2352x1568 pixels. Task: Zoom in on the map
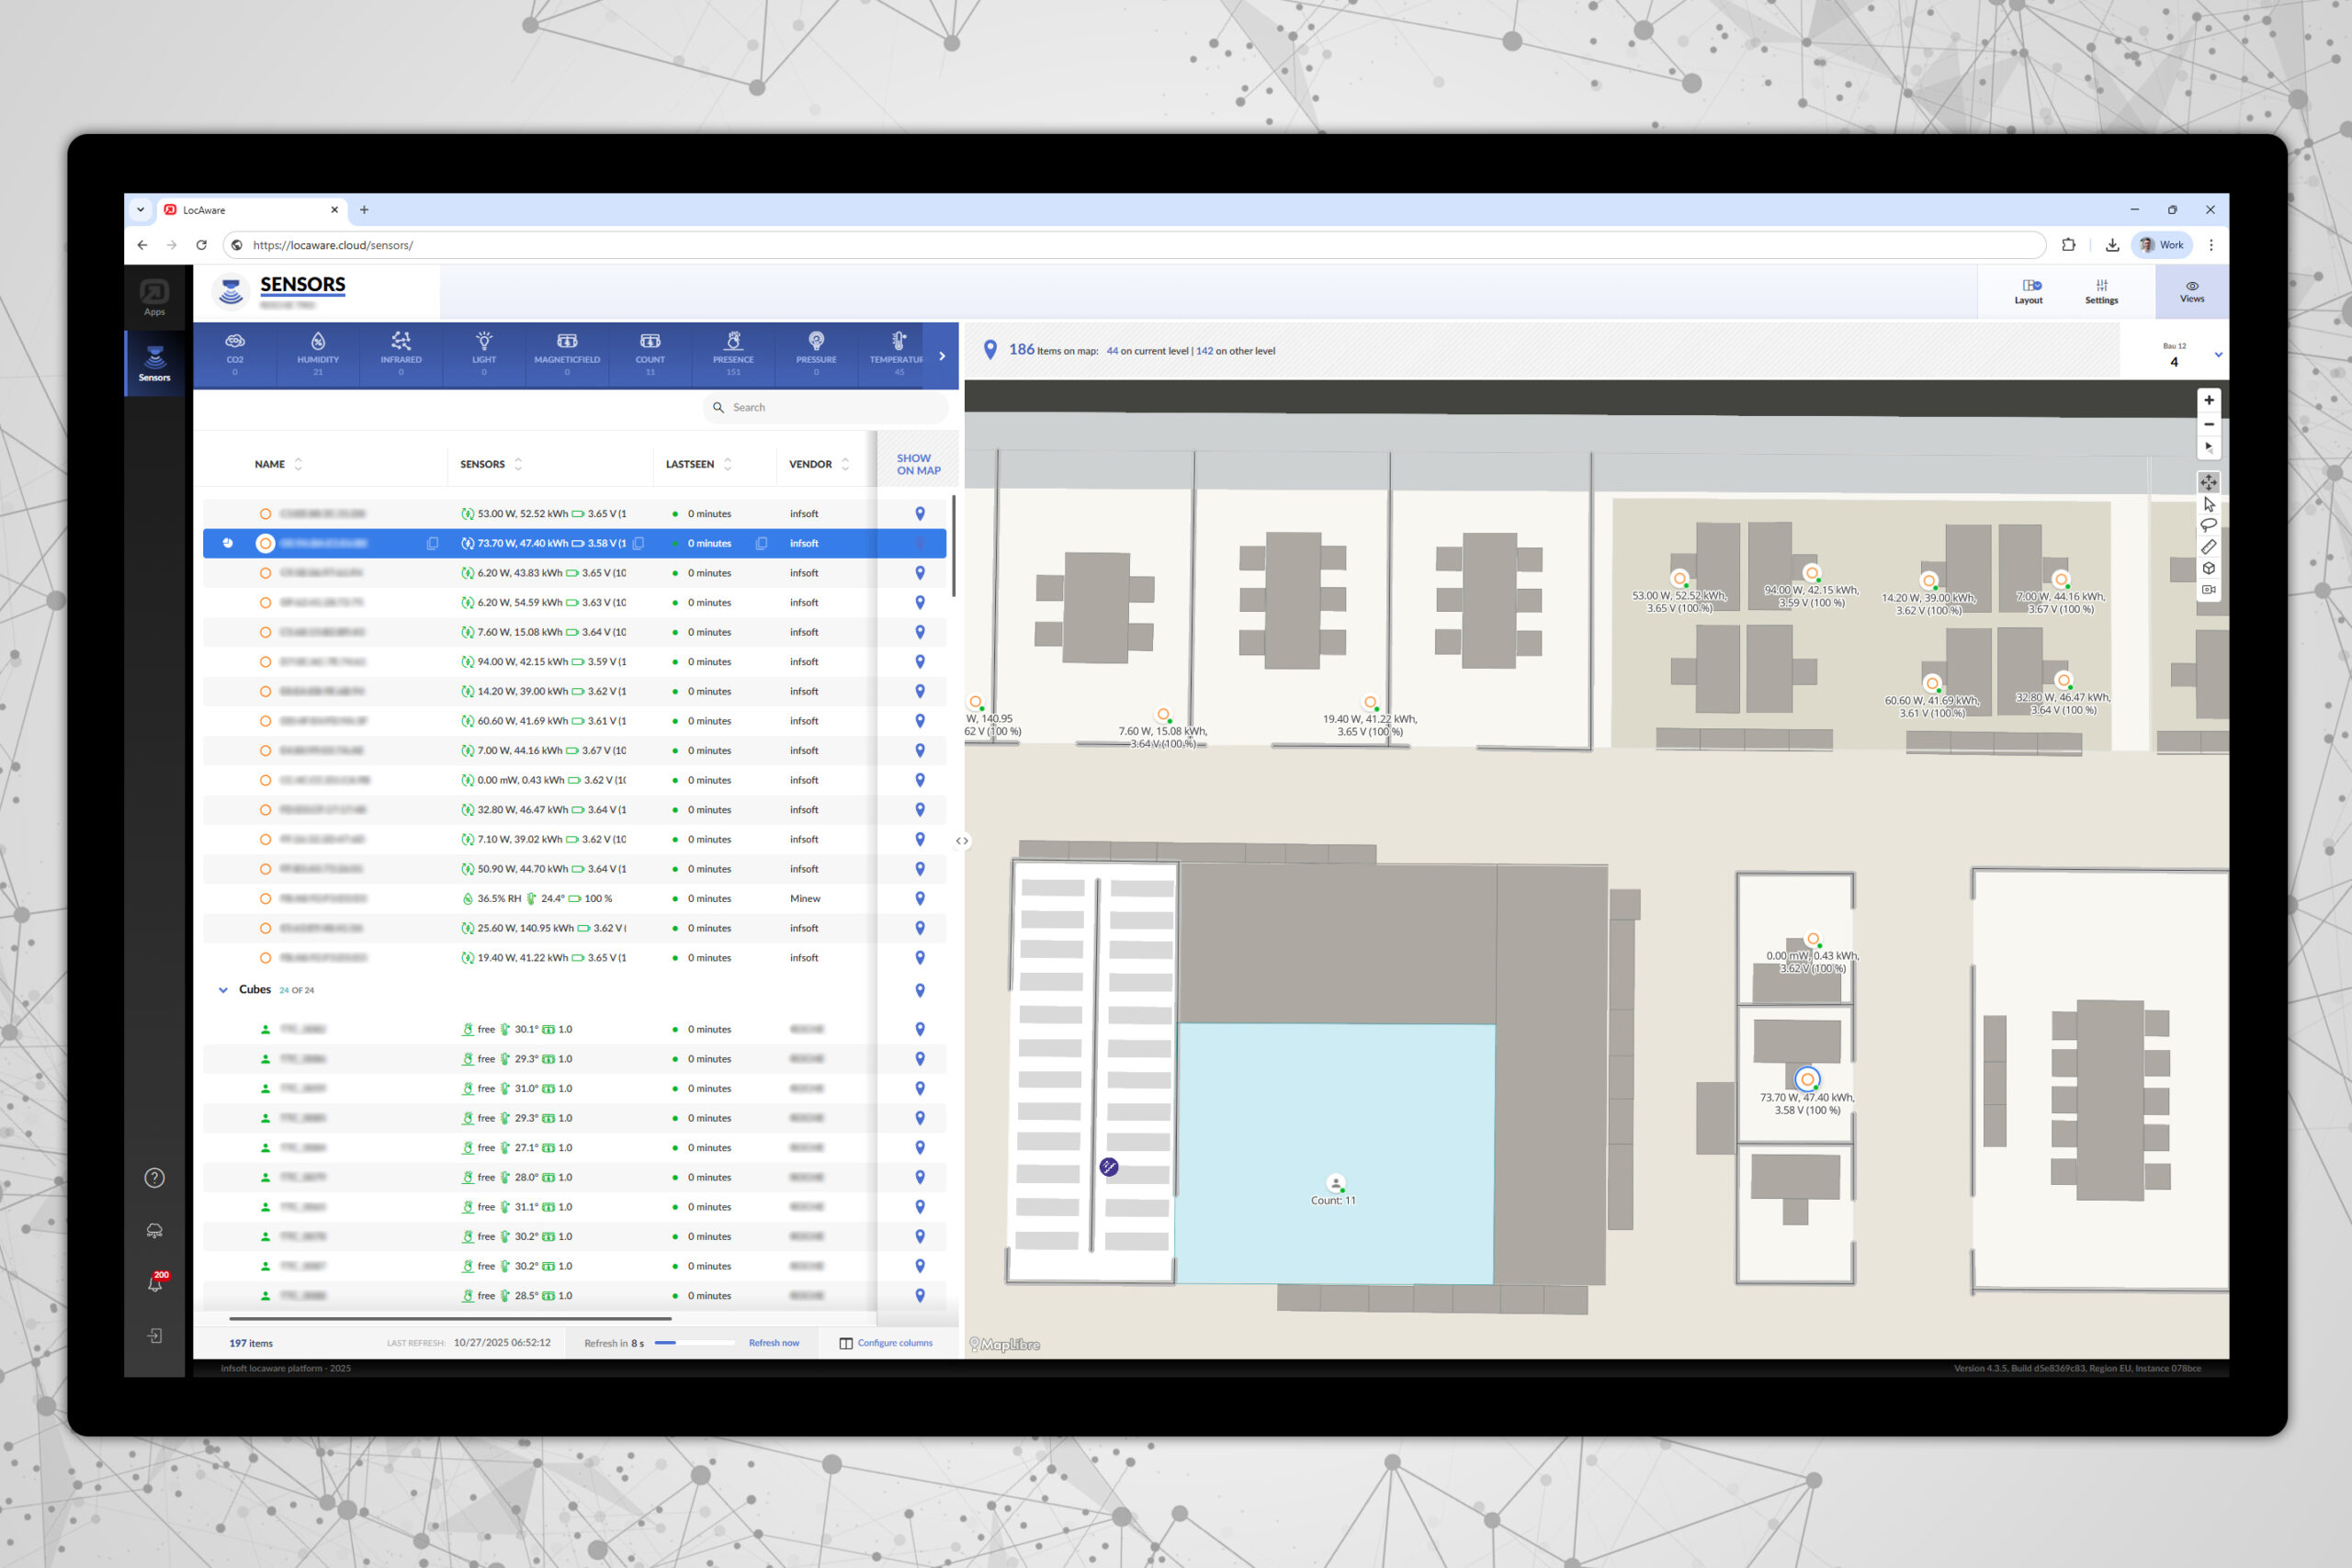(x=2208, y=400)
